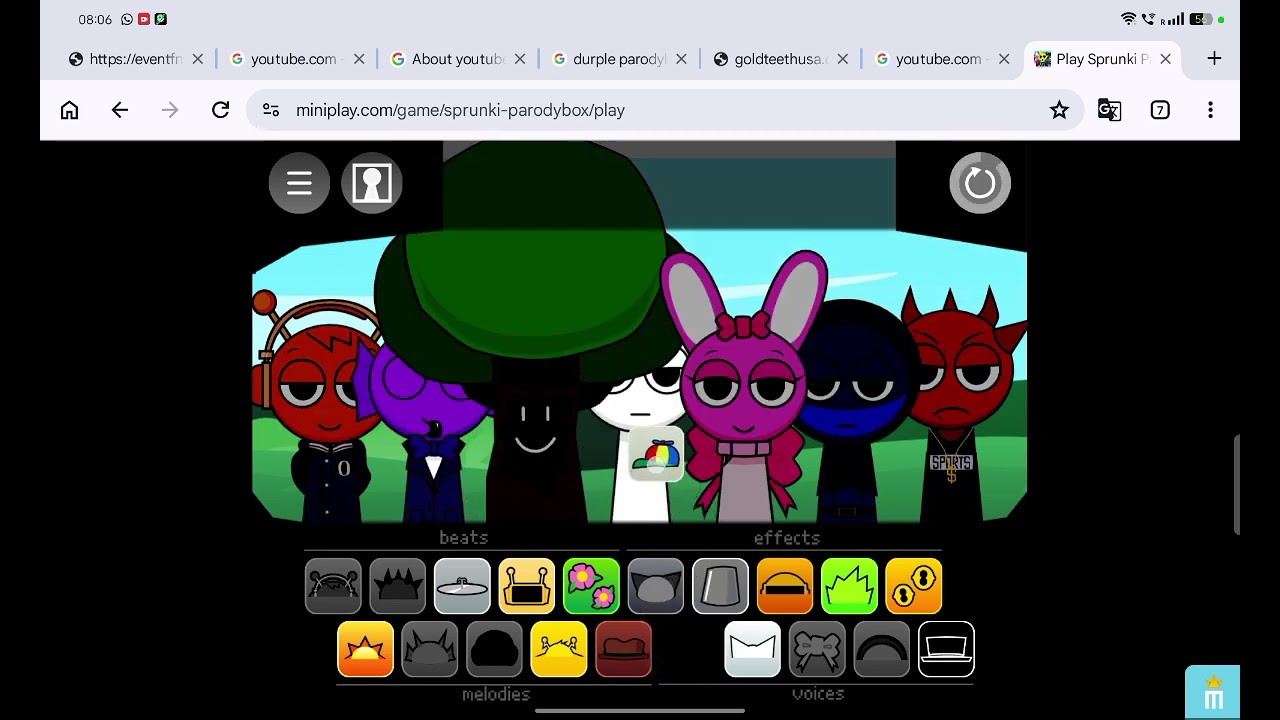The width and height of the screenshot is (1280, 720).
Task: Click the Miniplay logo badge
Action: (1213, 692)
